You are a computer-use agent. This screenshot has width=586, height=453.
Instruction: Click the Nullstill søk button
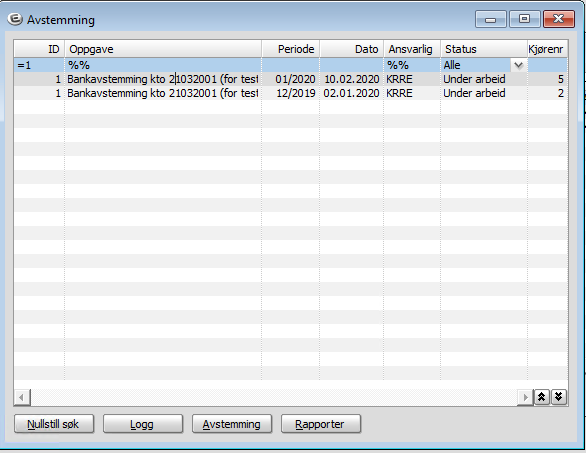[54, 424]
